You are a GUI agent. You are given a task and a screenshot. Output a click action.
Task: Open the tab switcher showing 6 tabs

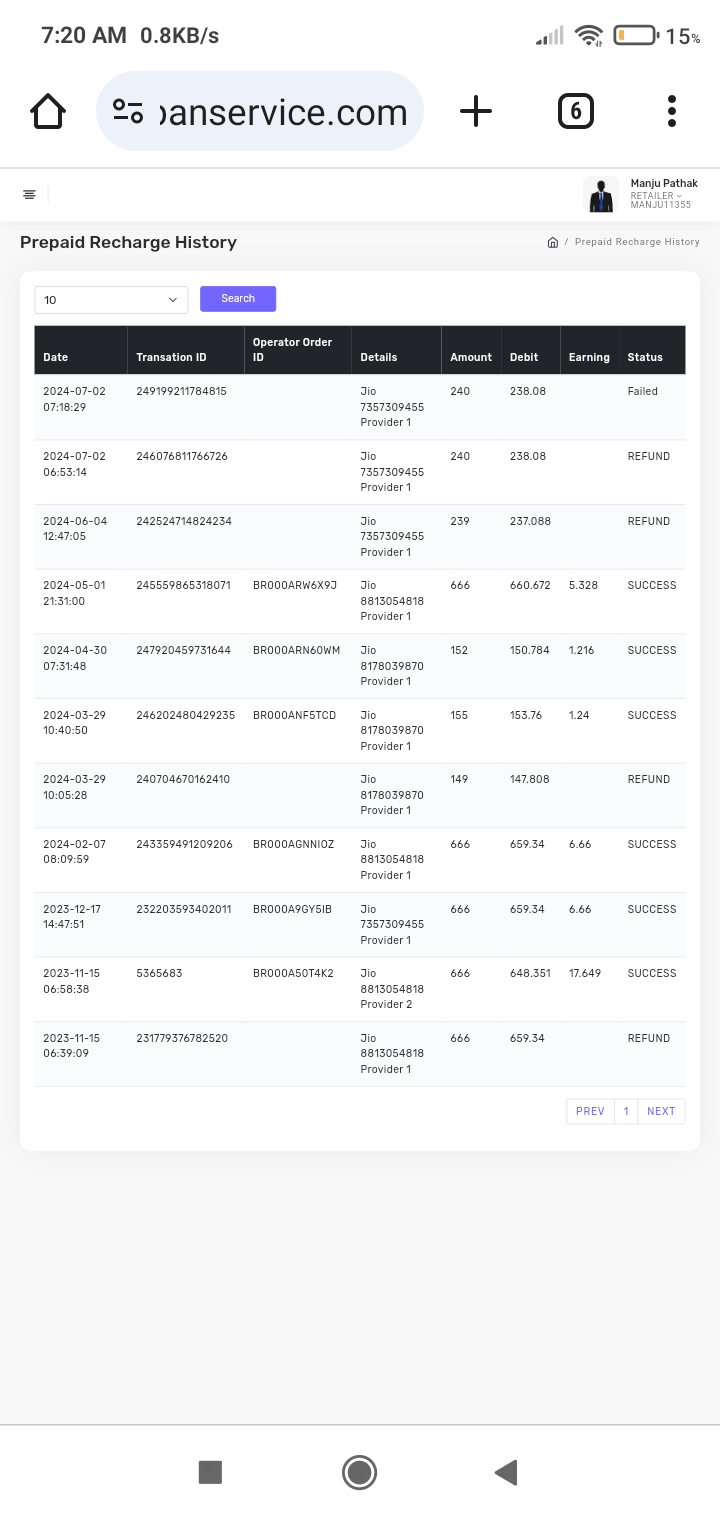[575, 111]
